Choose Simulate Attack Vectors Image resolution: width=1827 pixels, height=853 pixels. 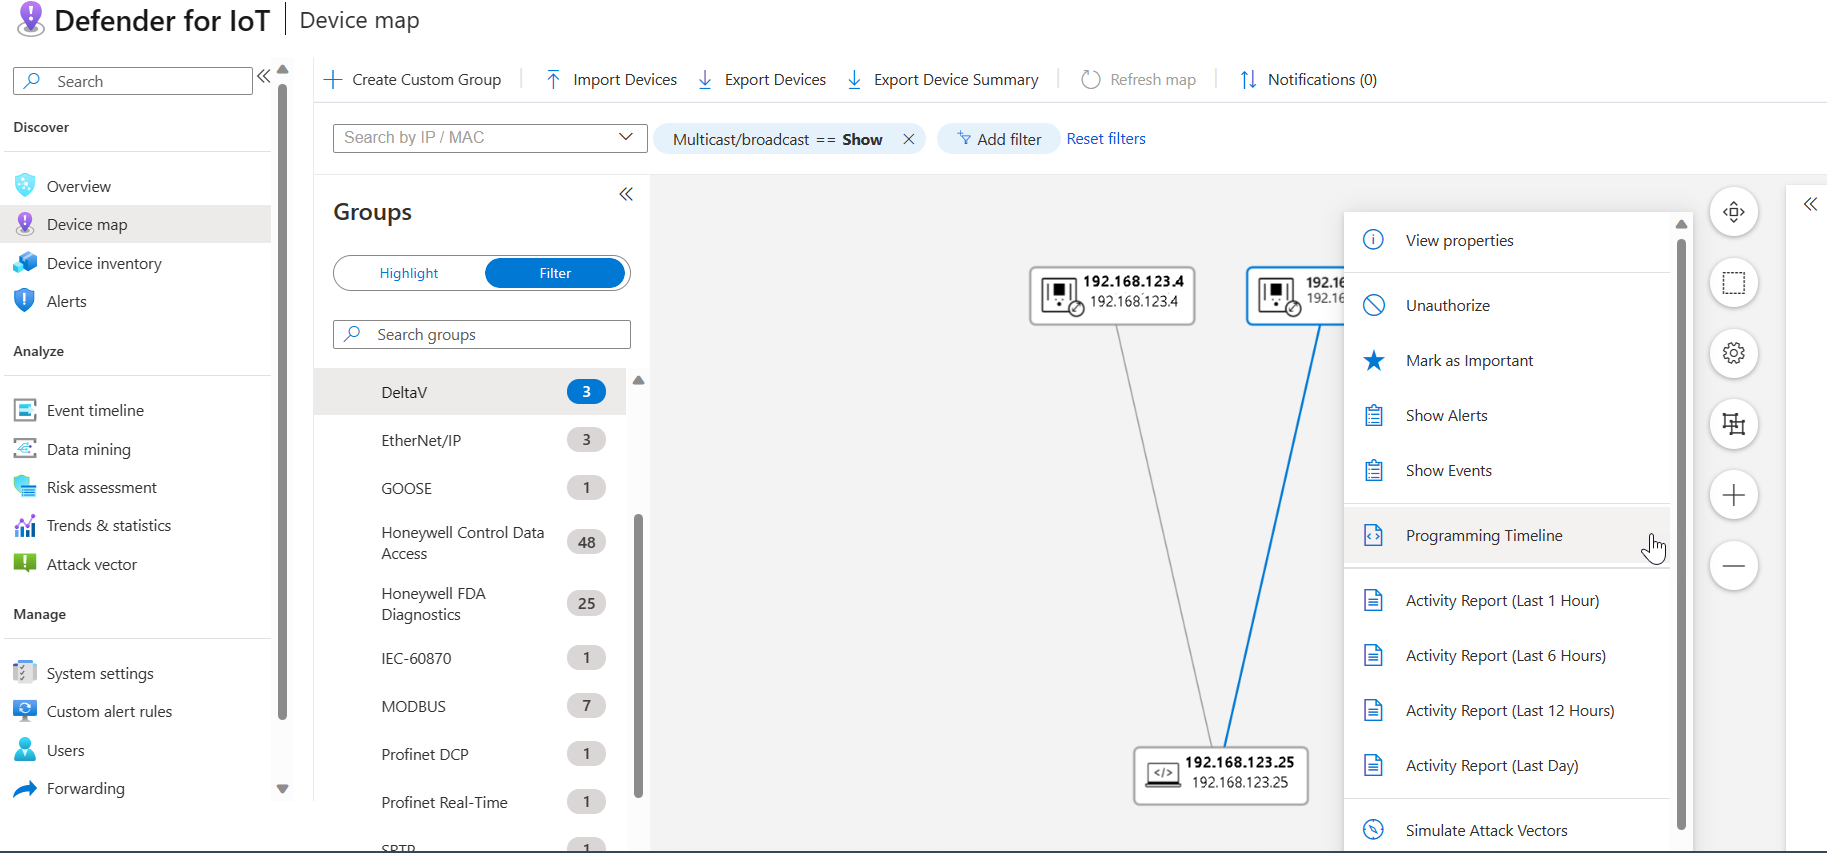[1507, 830]
